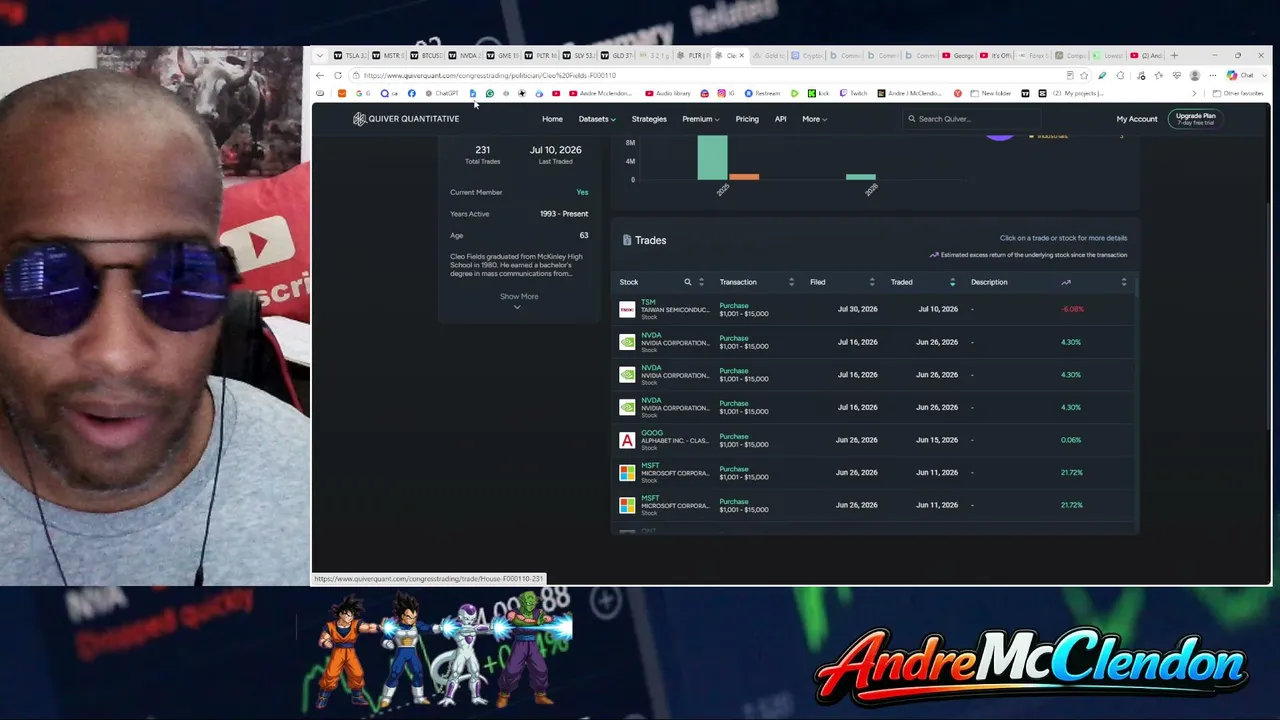Switch to the BTCUSD browser tab
The height and width of the screenshot is (720, 1280).
coord(426,56)
